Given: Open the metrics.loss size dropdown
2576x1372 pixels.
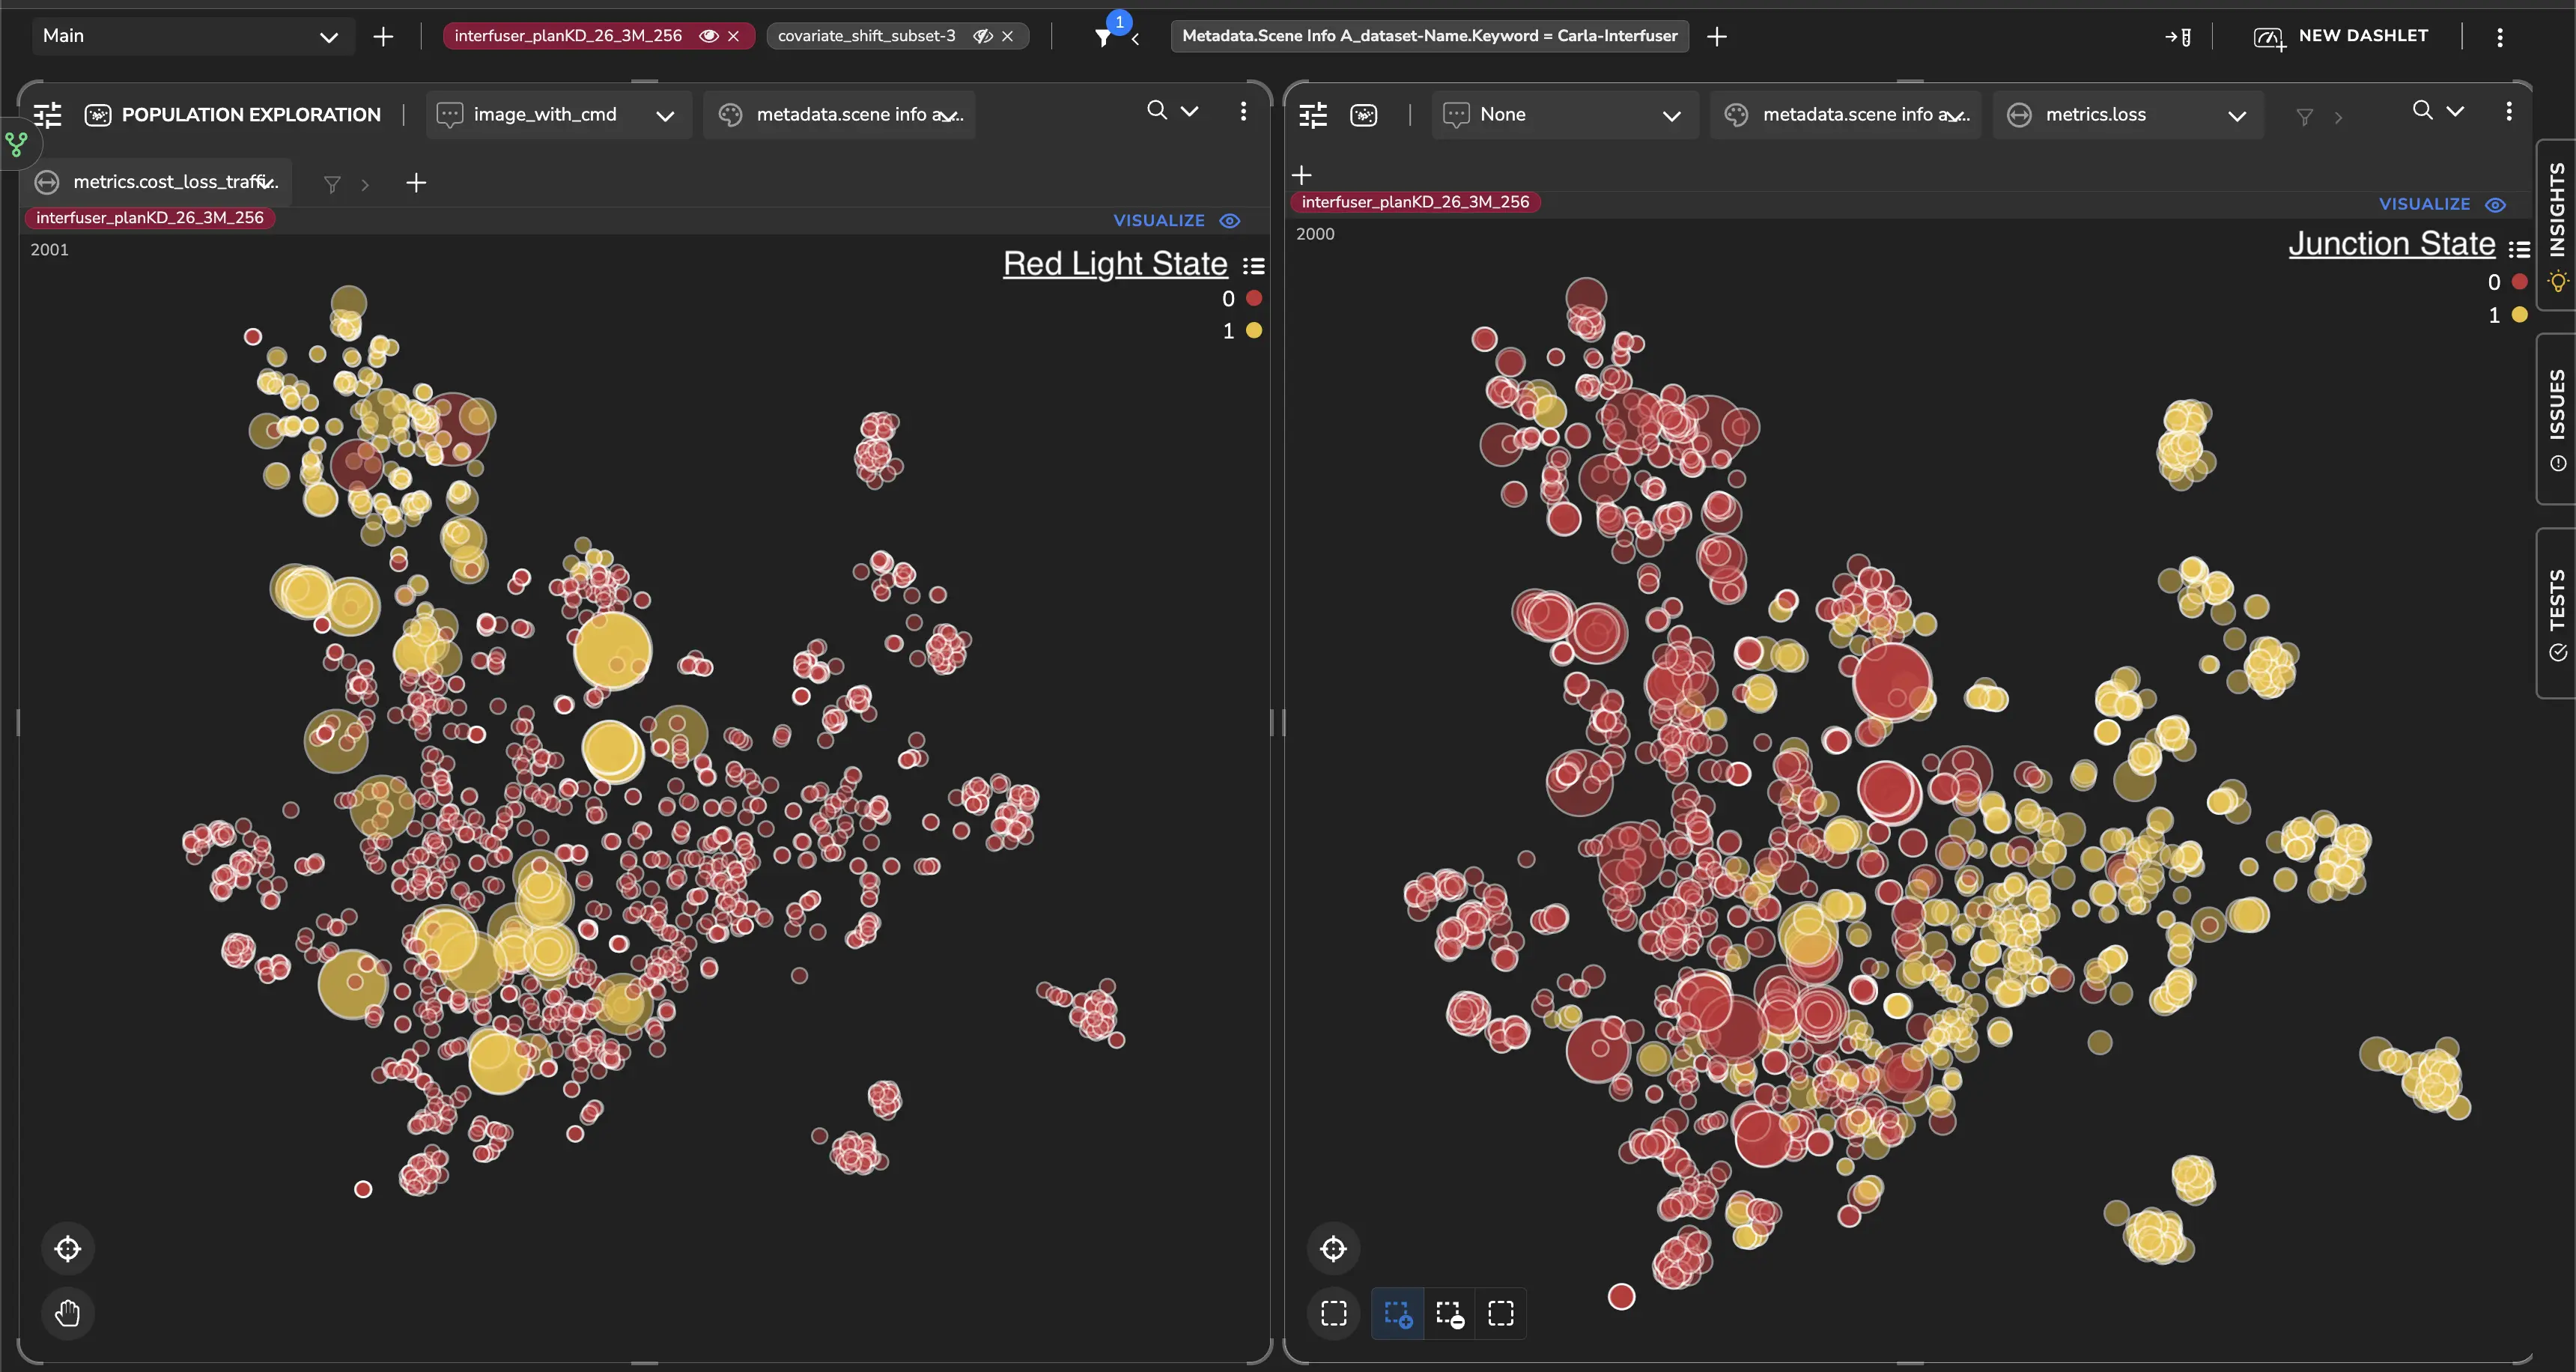Looking at the screenshot, I should coord(2237,115).
